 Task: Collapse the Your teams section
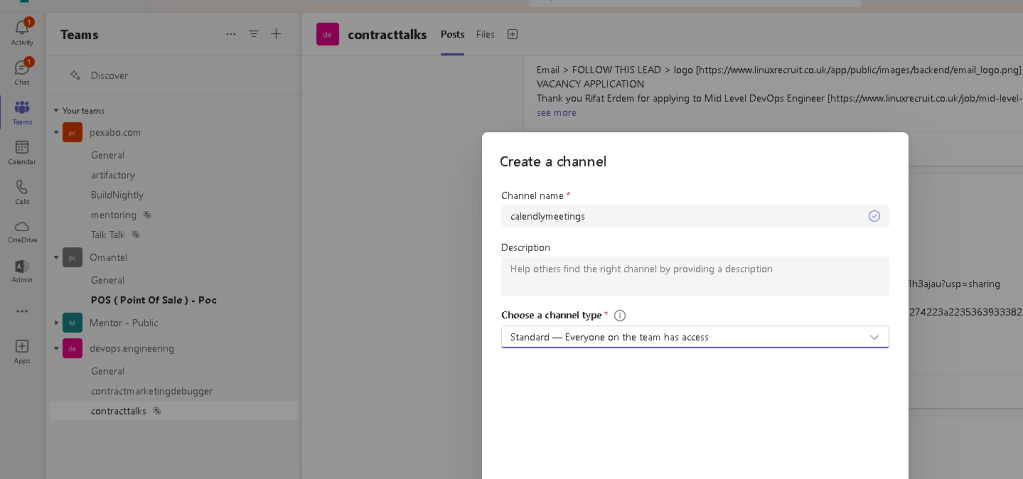coord(56,111)
